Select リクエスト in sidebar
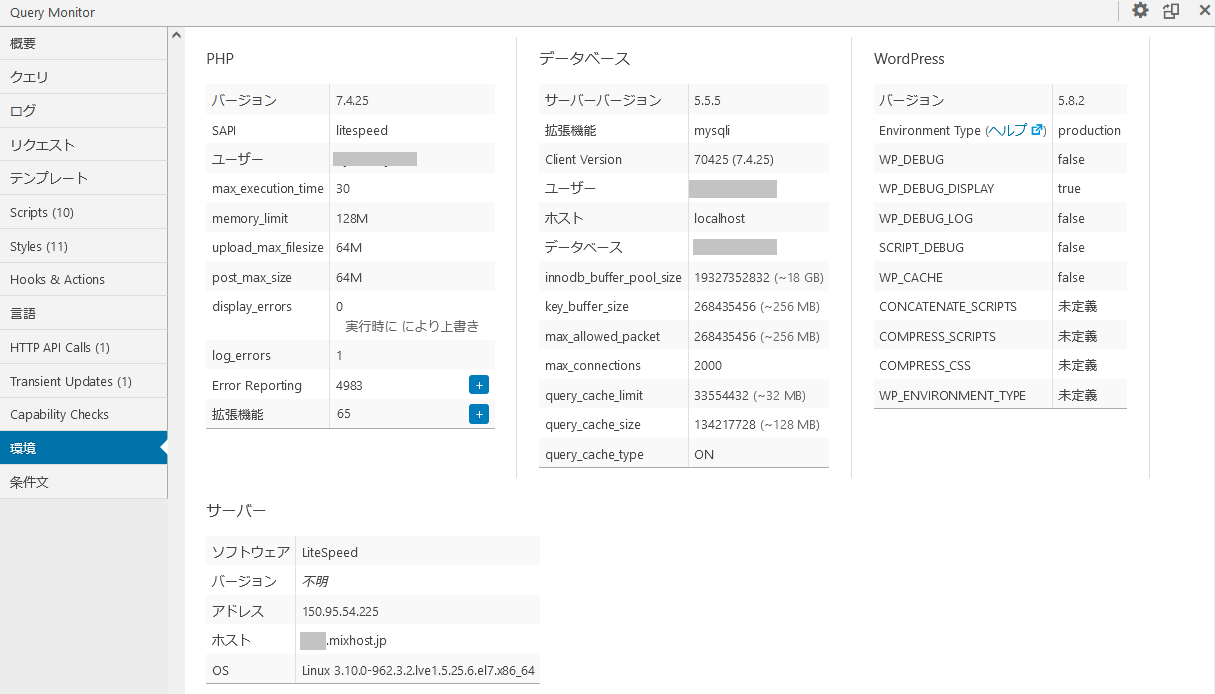Image resolution: width=1215 pixels, height=694 pixels. 83,145
